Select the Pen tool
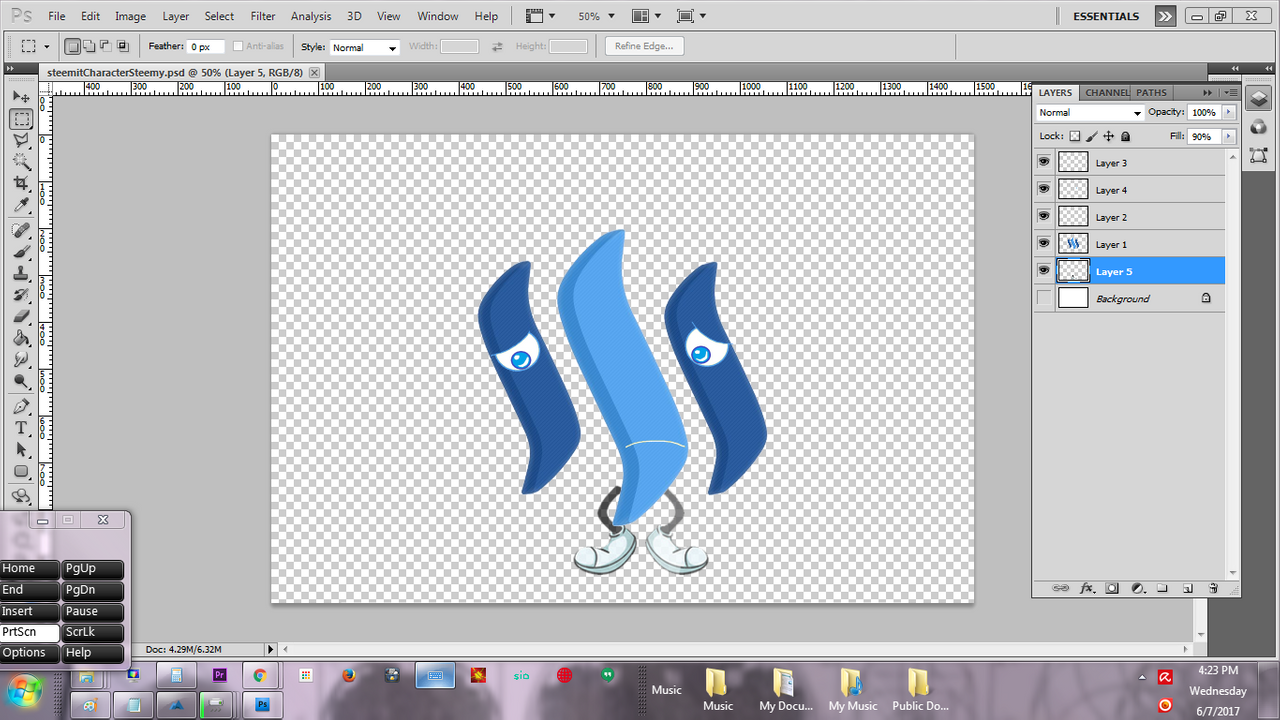 click(21, 407)
